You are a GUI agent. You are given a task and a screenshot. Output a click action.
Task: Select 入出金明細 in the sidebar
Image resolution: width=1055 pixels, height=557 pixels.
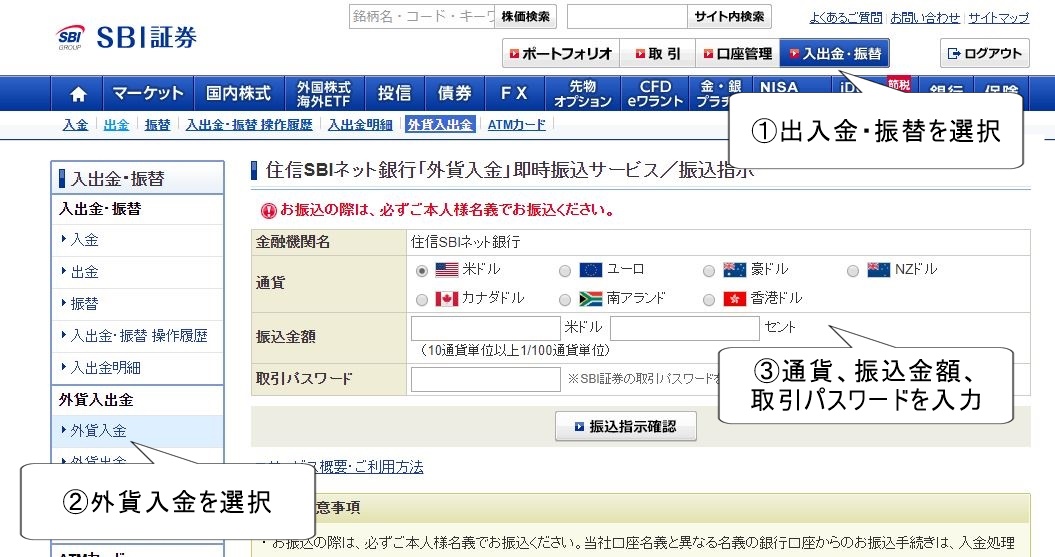click(x=137, y=368)
